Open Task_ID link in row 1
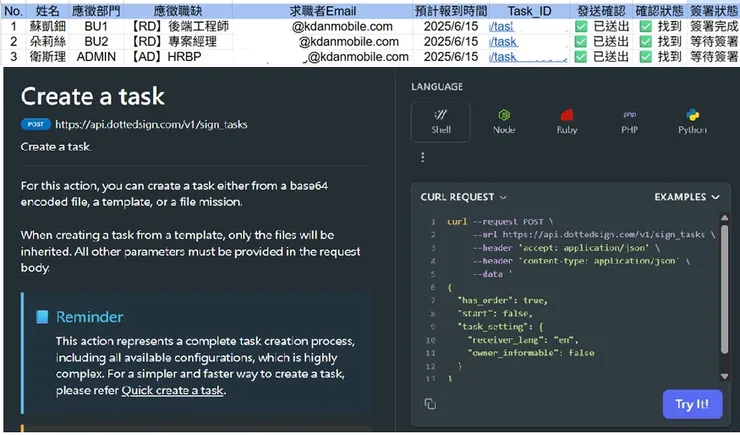The image size is (740, 435). [x=501, y=26]
